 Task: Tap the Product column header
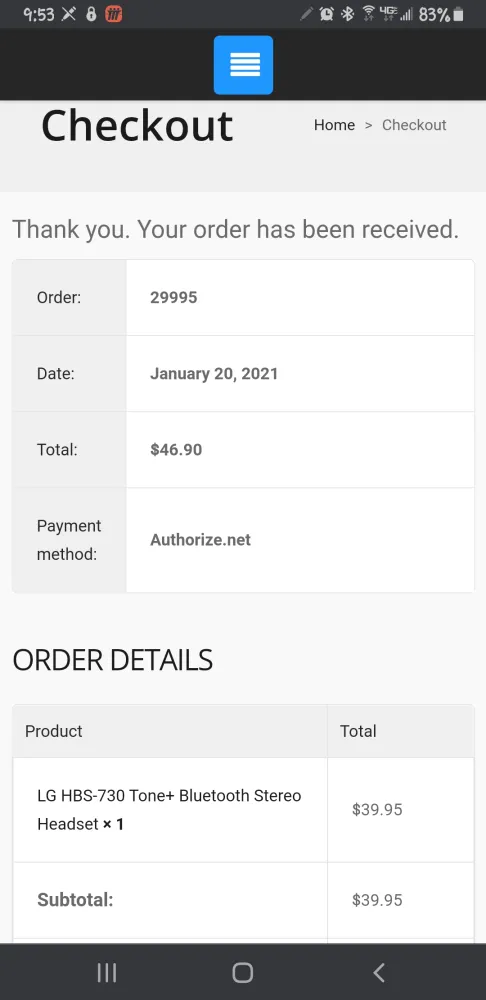click(x=54, y=731)
